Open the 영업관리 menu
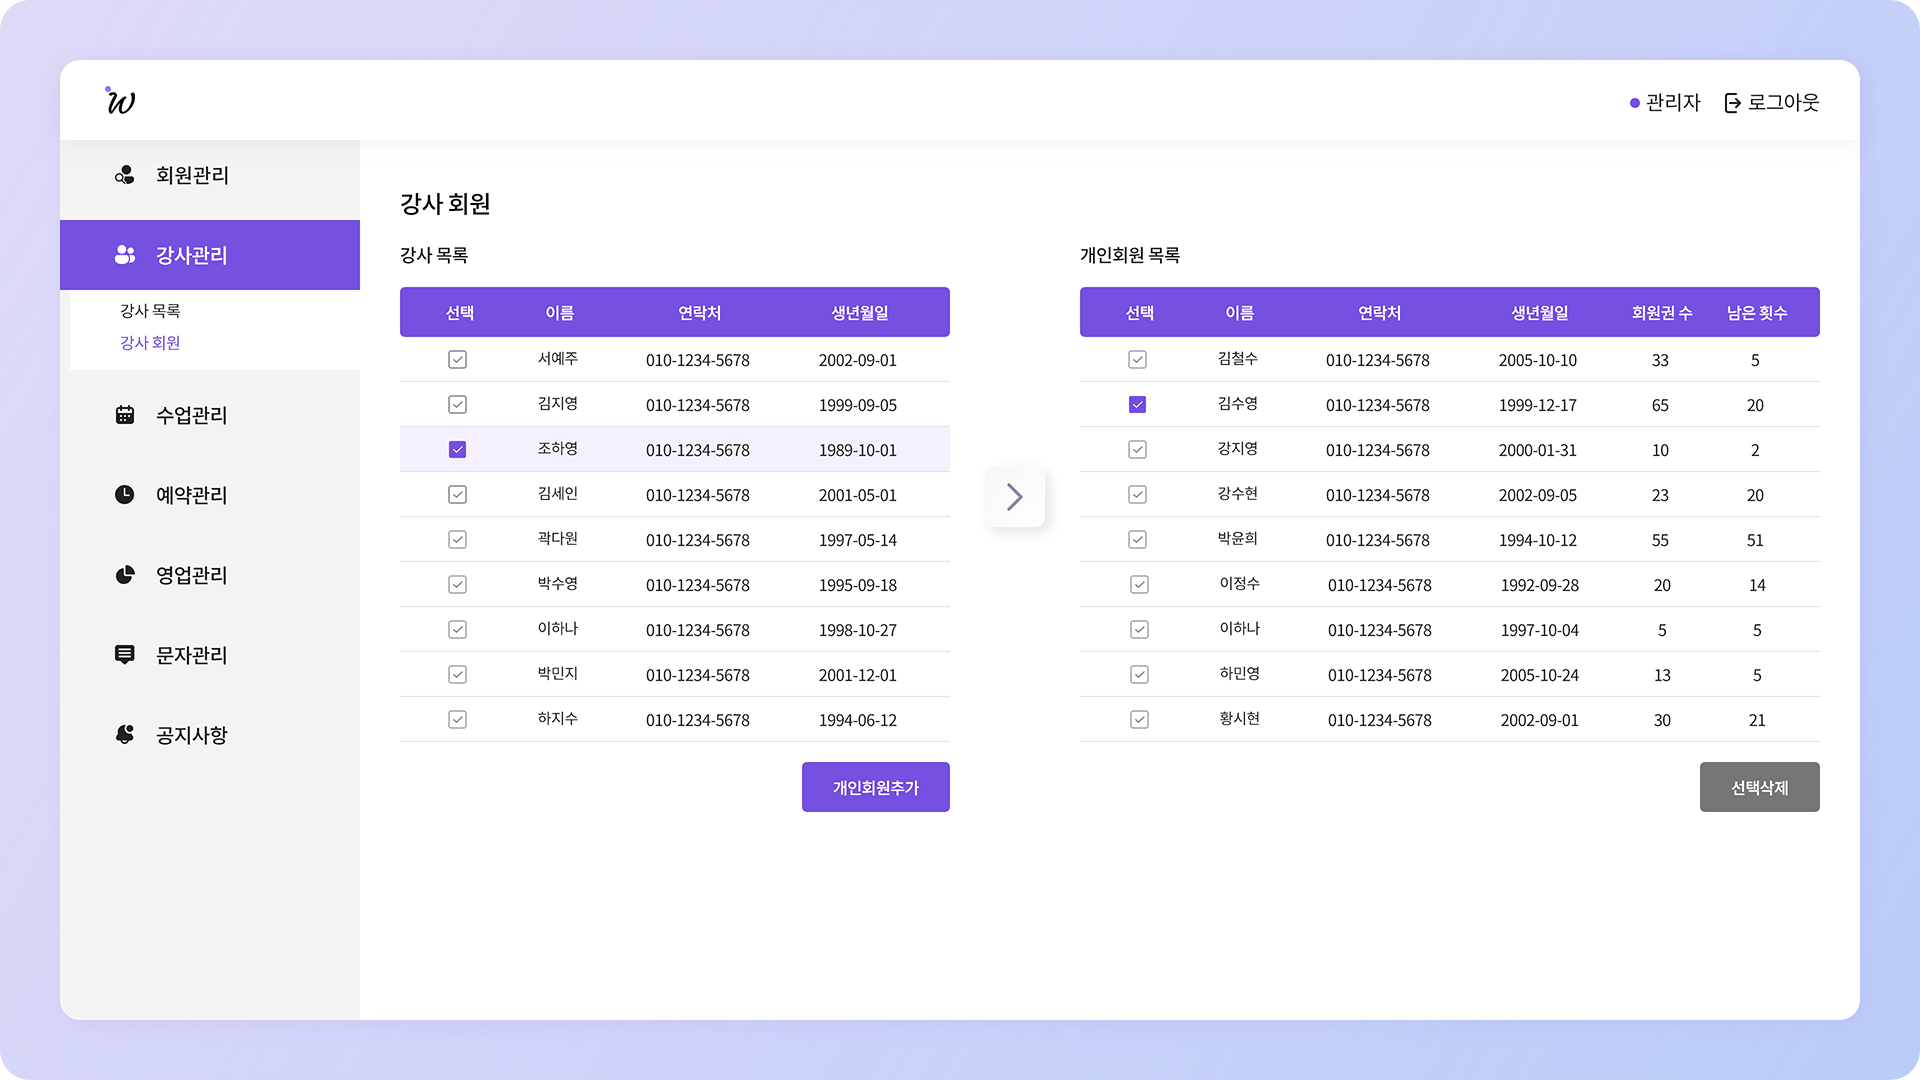Image resolution: width=1920 pixels, height=1080 pixels. pos(210,575)
